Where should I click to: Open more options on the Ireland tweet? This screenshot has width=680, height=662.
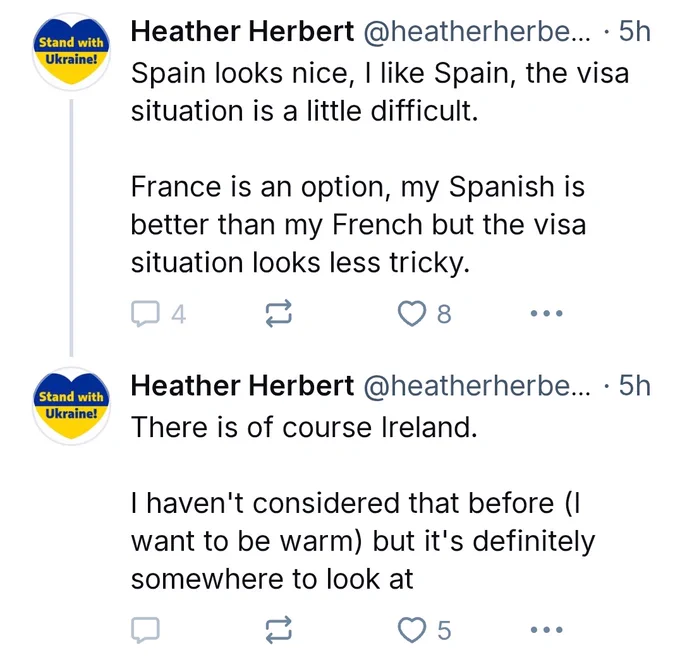(x=547, y=629)
